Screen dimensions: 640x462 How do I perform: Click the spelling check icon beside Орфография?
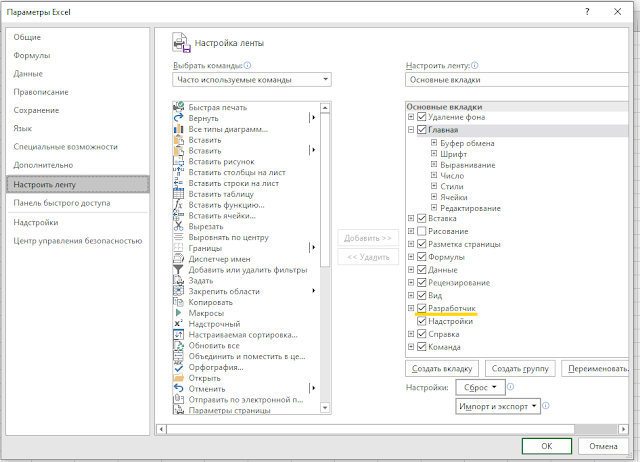point(178,367)
